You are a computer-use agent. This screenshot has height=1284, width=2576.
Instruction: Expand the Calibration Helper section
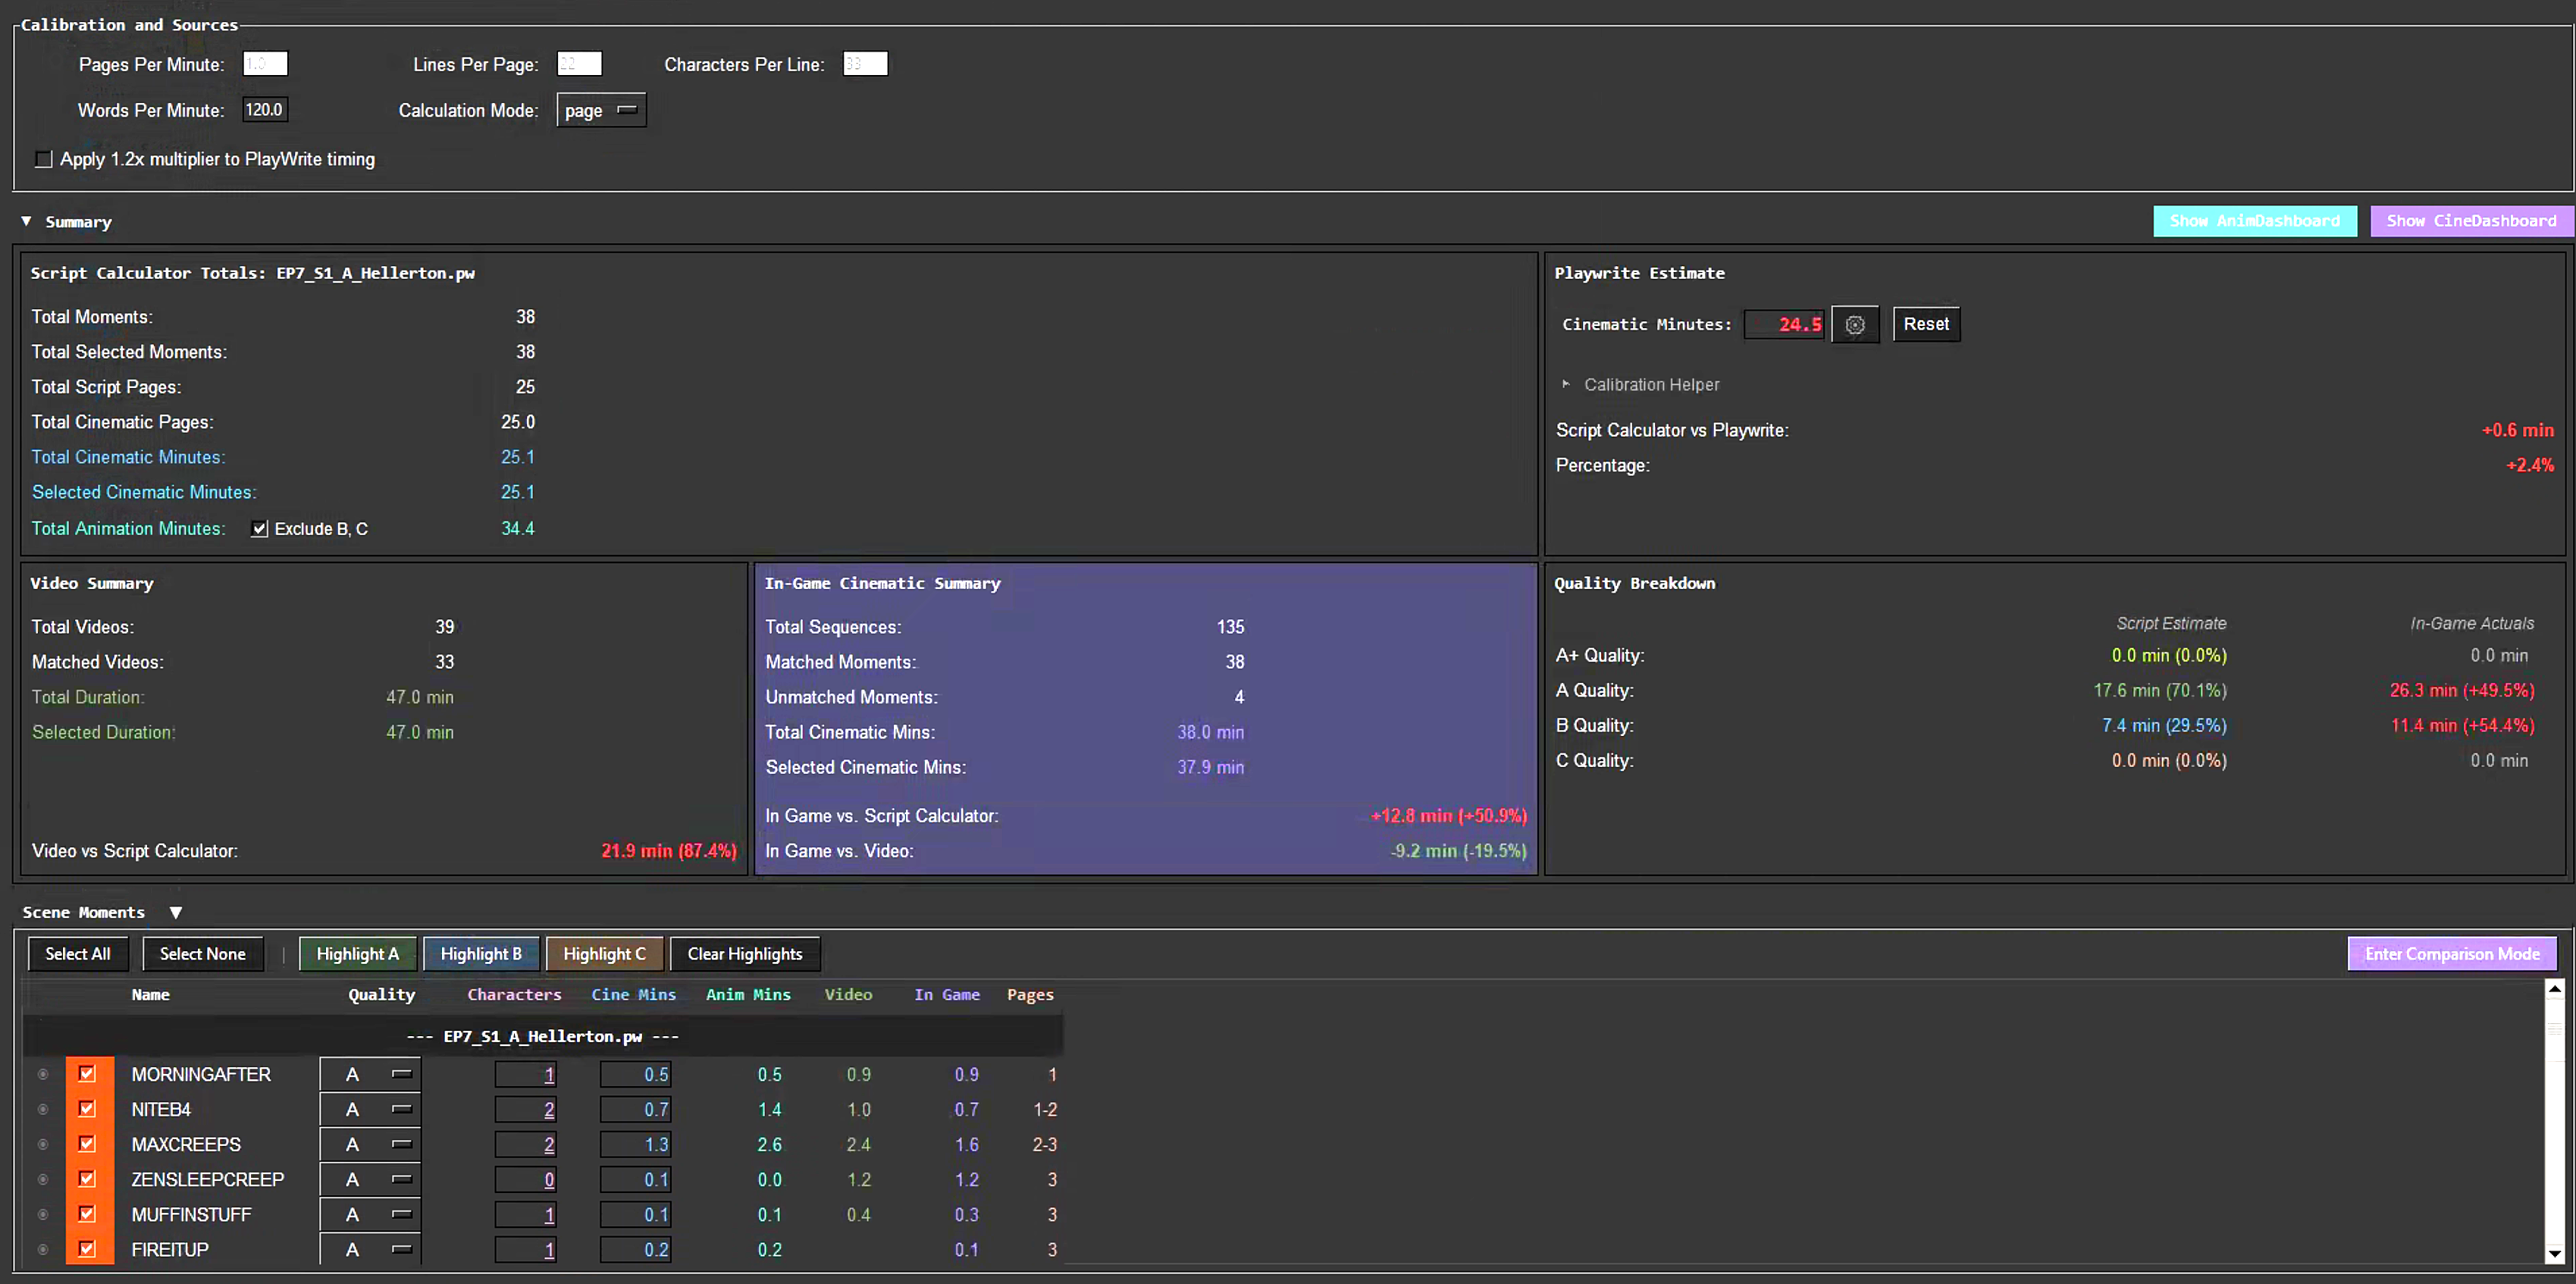pos(1566,384)
